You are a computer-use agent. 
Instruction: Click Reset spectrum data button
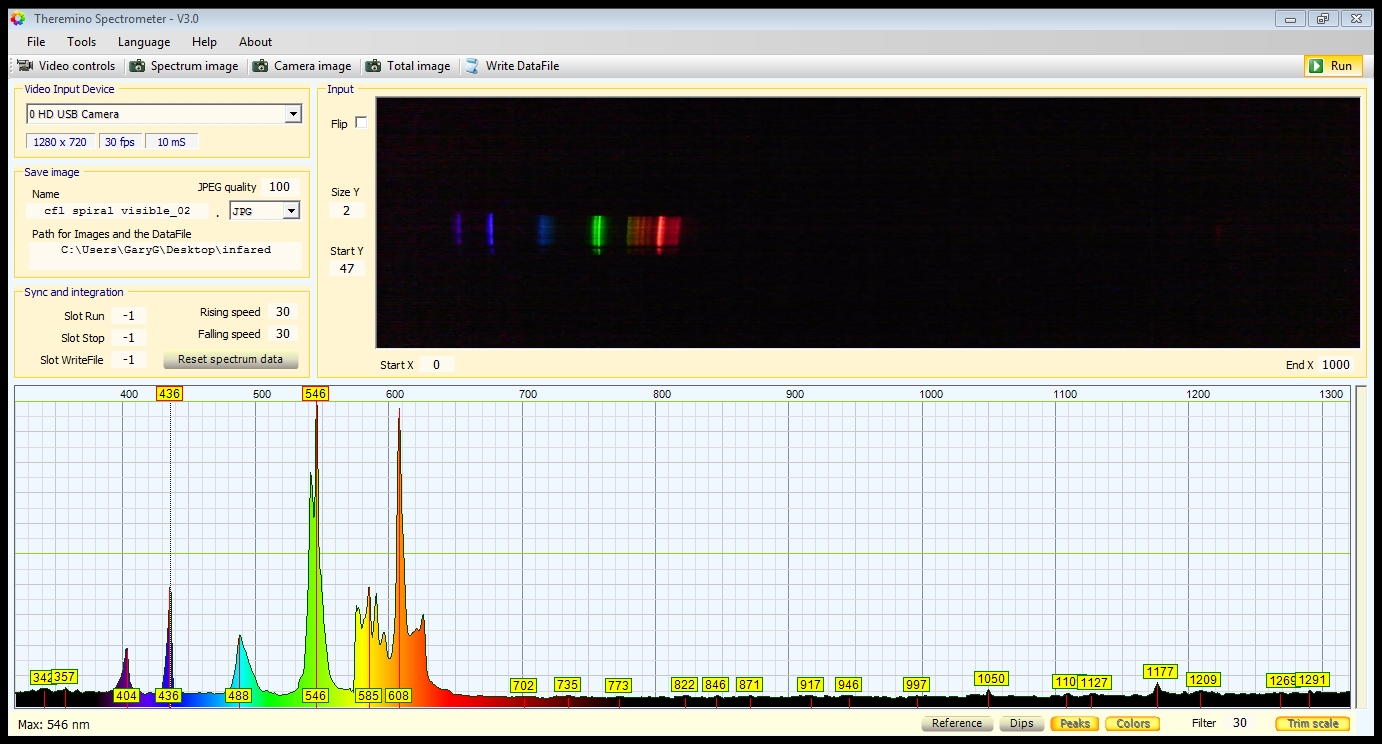(230, 359)
